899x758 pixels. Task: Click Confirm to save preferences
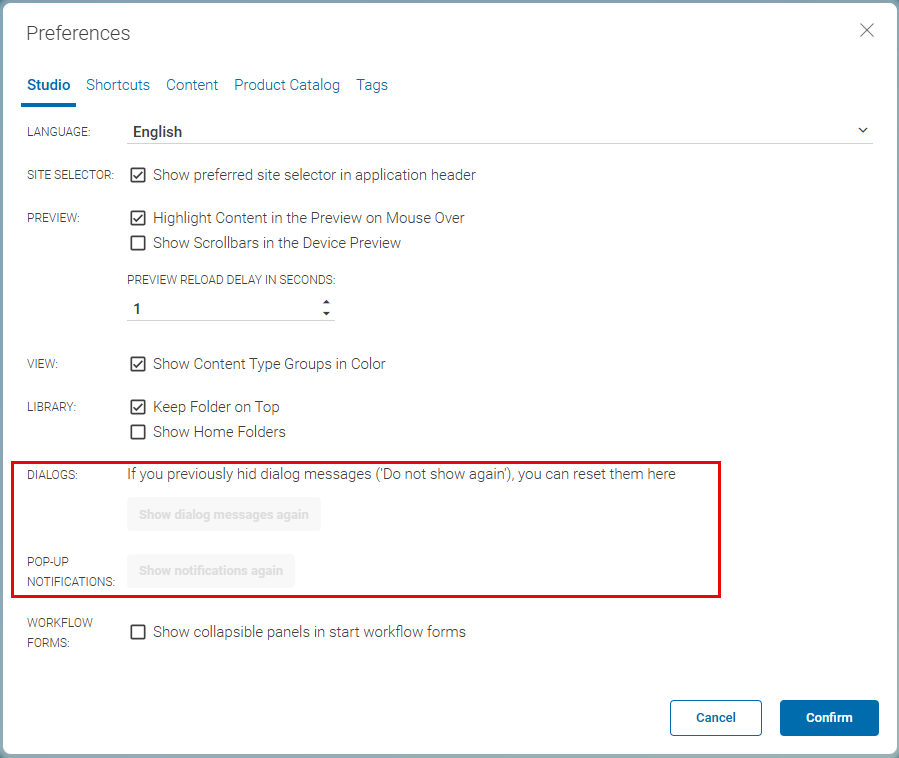pos(829,717)
